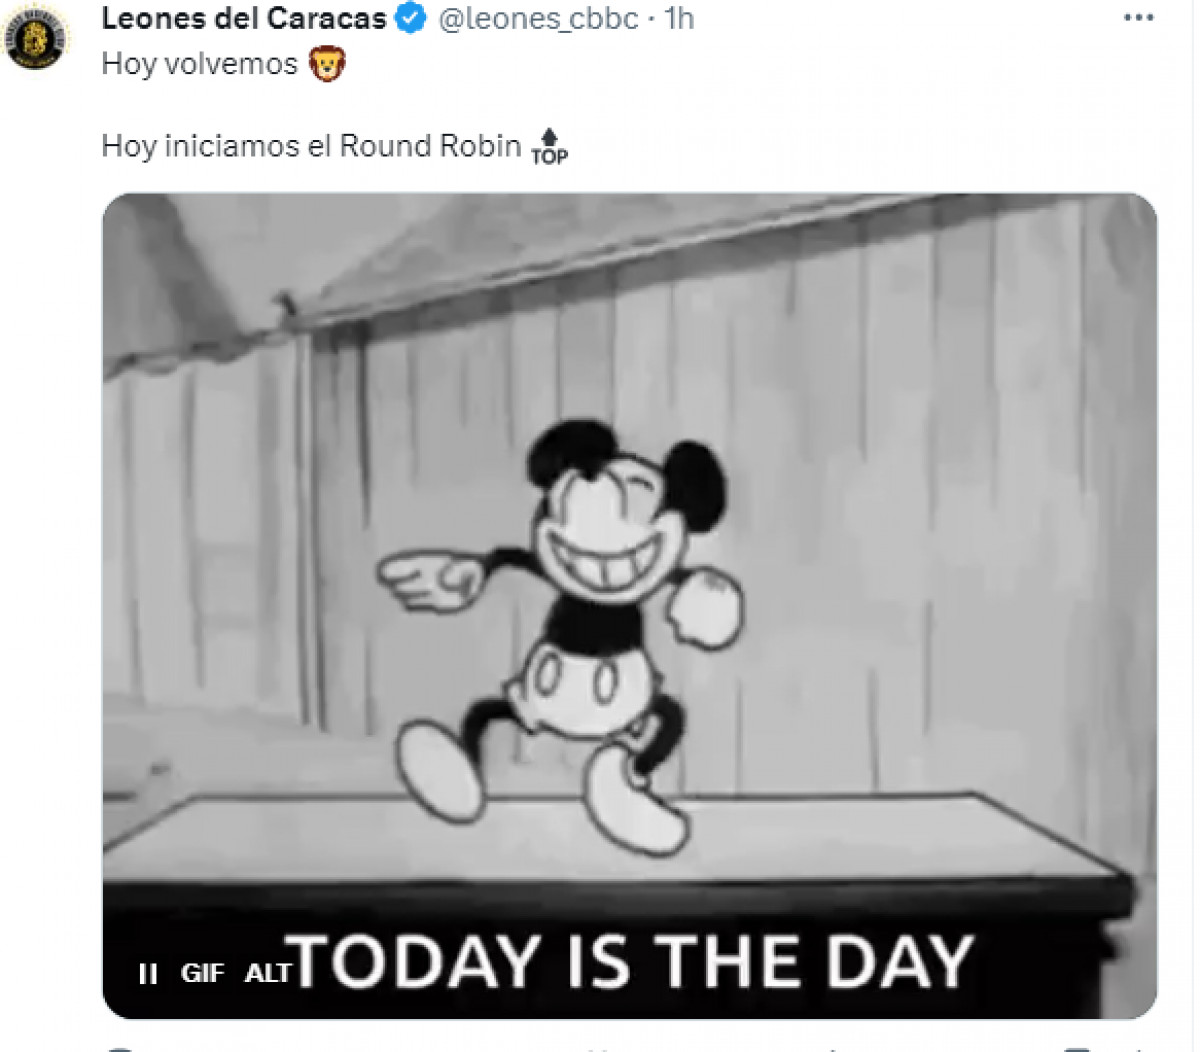Click Mickey's pointing gloved hand
The height and width of the screenshot is (1052, 1200).
(427, 579)
